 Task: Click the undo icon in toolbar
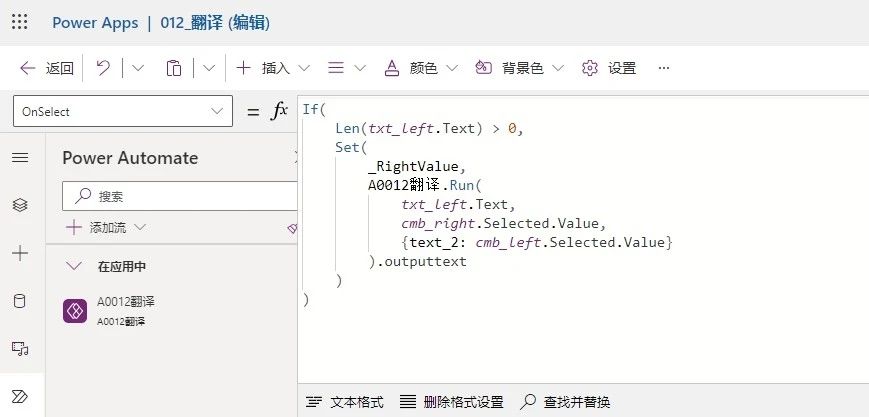103,68
